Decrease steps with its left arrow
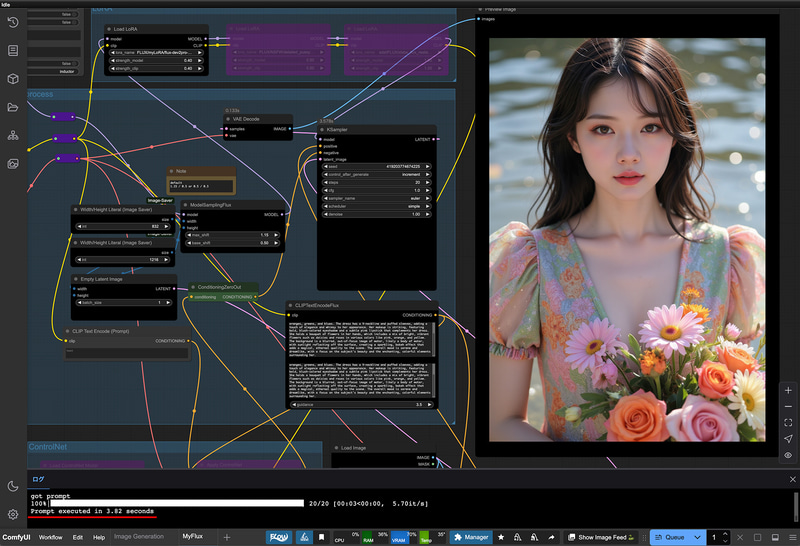The height and width of the screenshot is (546, 800). click(x=326, y=183)
